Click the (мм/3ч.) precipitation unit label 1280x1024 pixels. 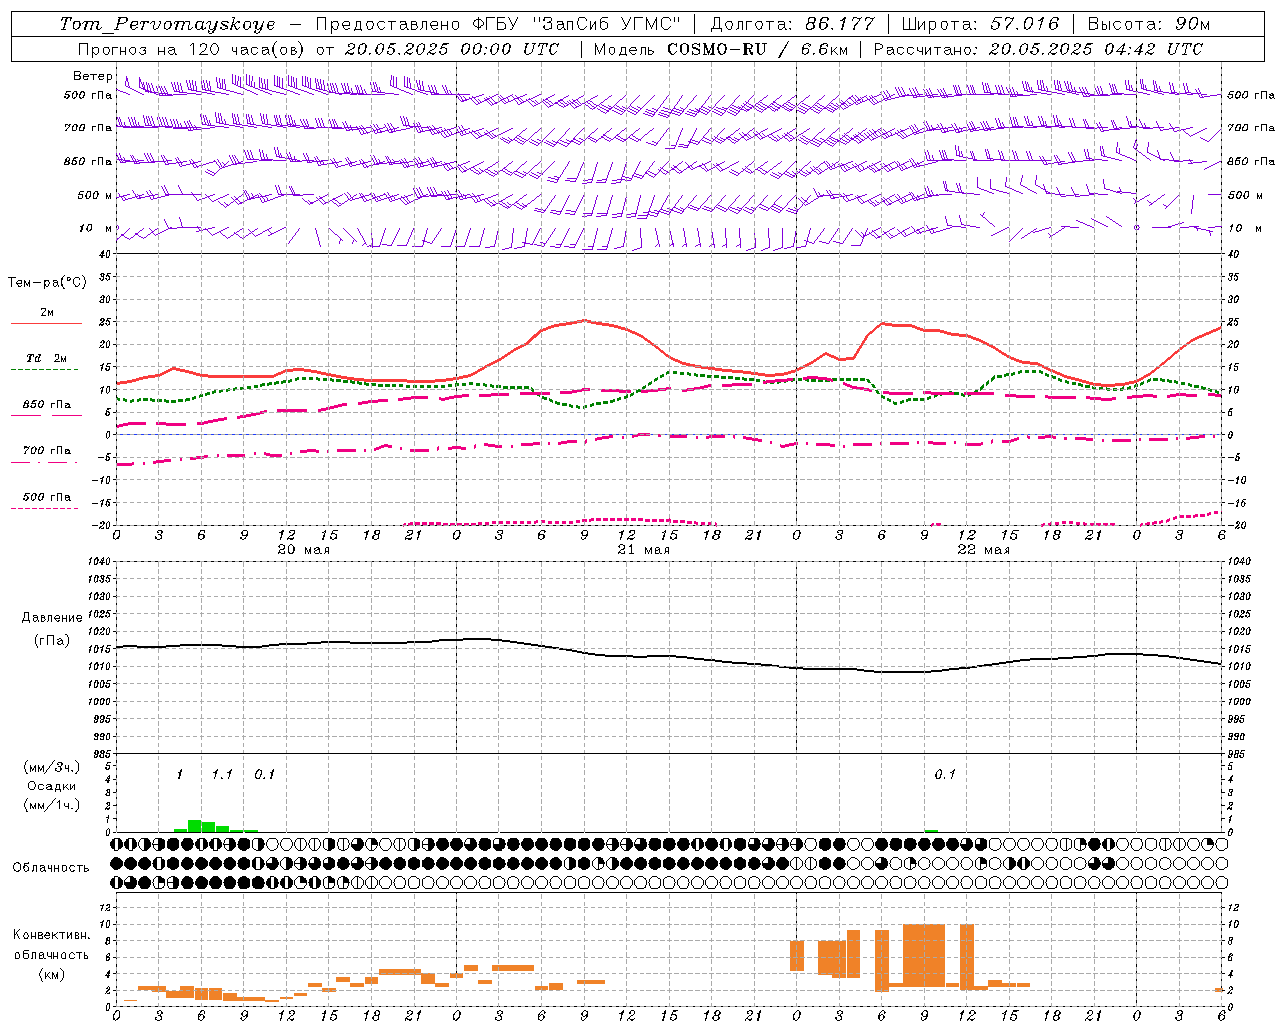tap(51, 768)
